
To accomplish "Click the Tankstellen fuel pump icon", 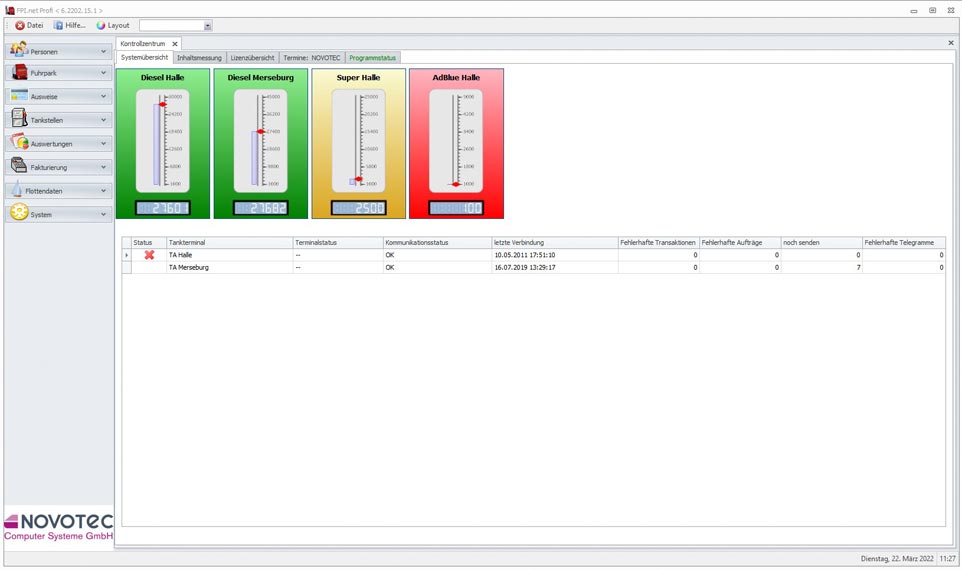I will tap(19, 119).
